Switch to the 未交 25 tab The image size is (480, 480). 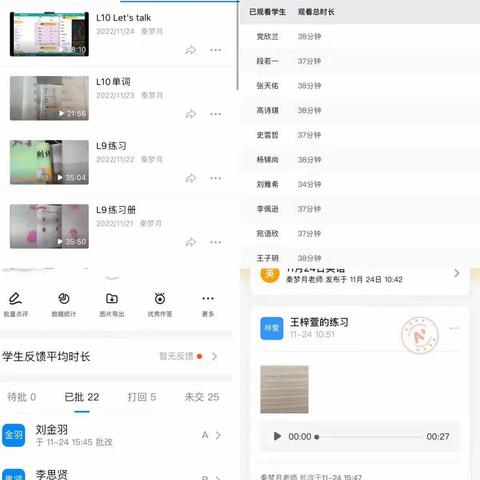202,397
